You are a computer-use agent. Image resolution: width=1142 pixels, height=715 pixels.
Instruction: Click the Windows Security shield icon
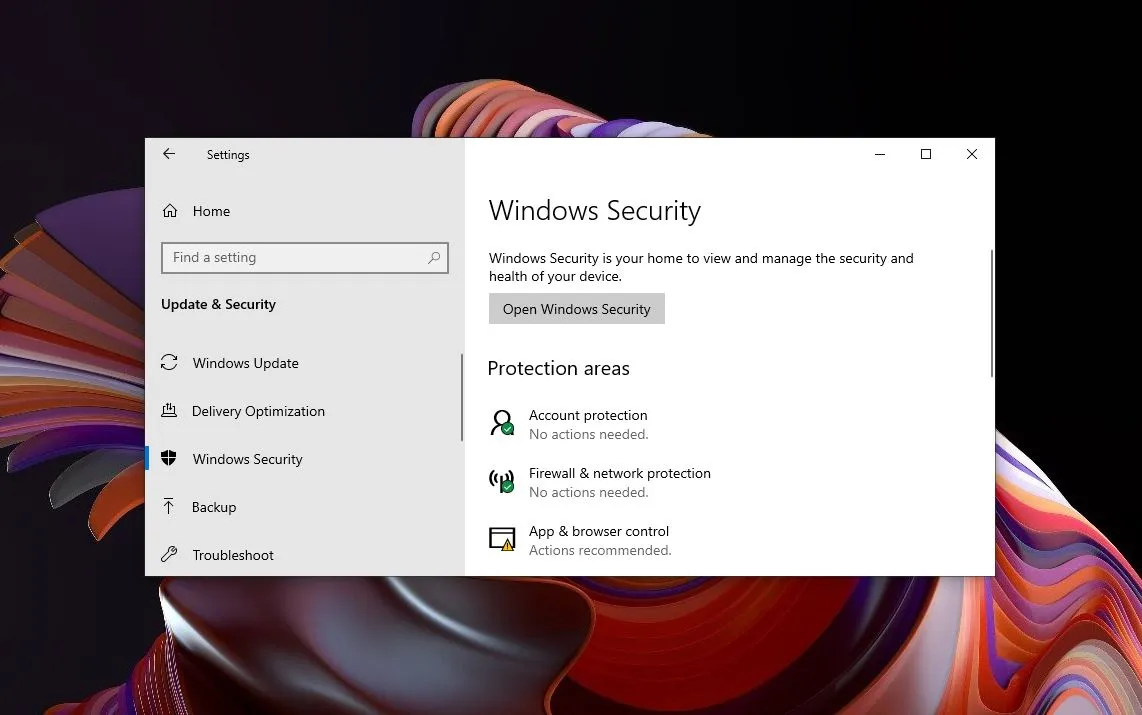[170, 459]
